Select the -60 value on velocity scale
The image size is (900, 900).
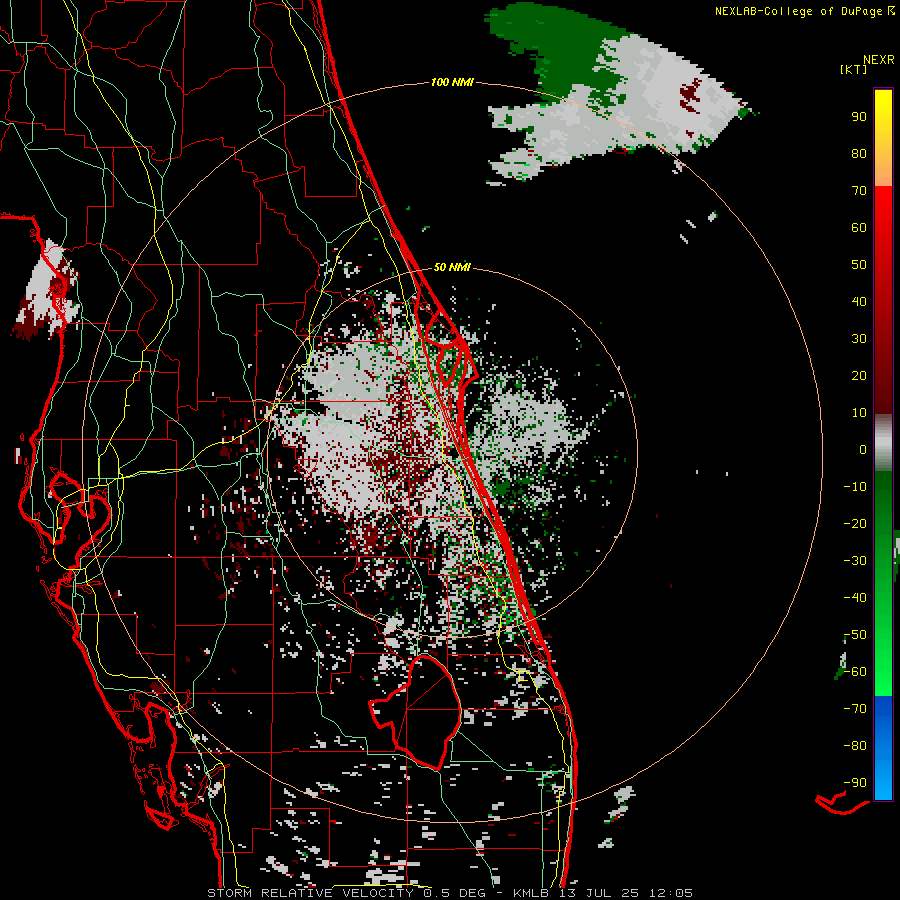tap(855, 672)
